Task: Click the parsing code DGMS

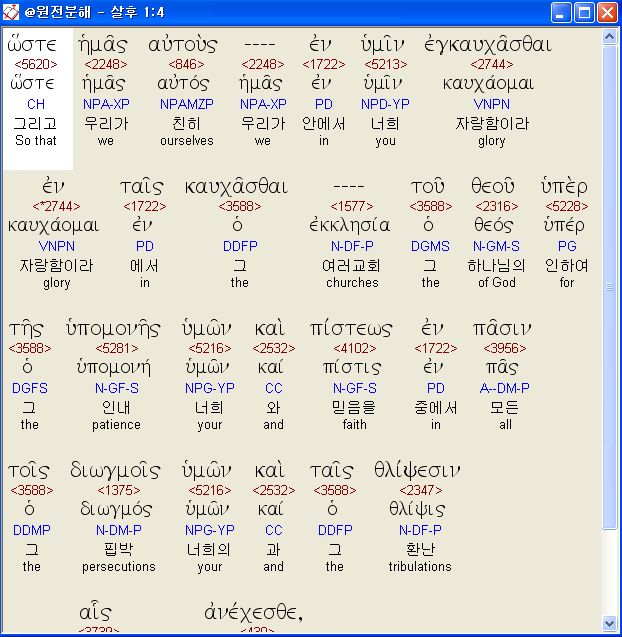Action: pos(430,246)
